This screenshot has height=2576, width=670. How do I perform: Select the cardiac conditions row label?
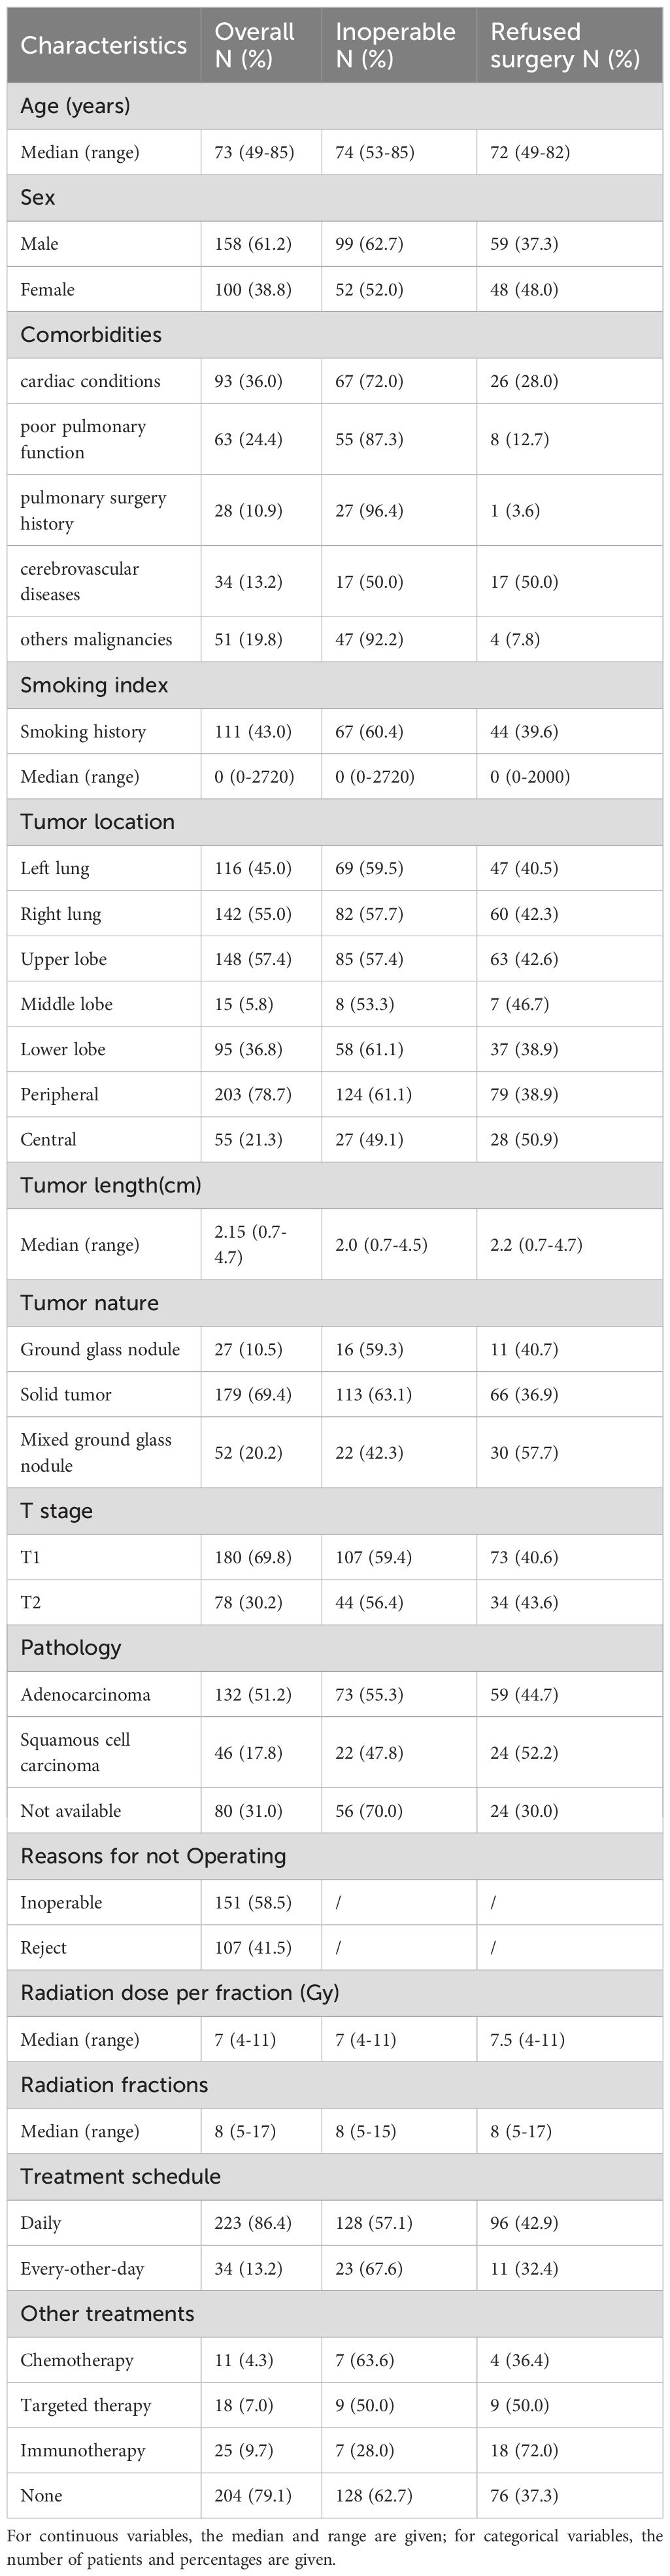pos(90,381)
